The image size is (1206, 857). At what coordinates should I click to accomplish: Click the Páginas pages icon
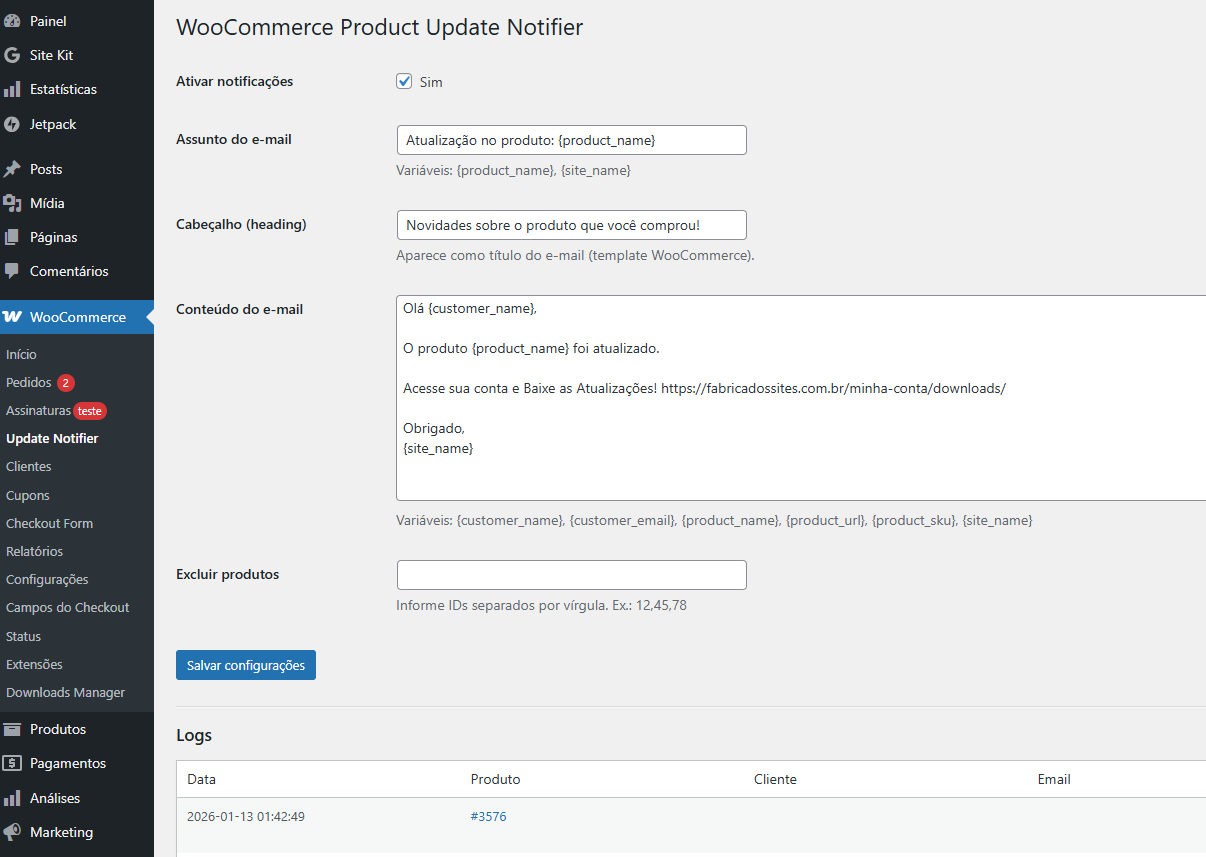tap(12, 237)
